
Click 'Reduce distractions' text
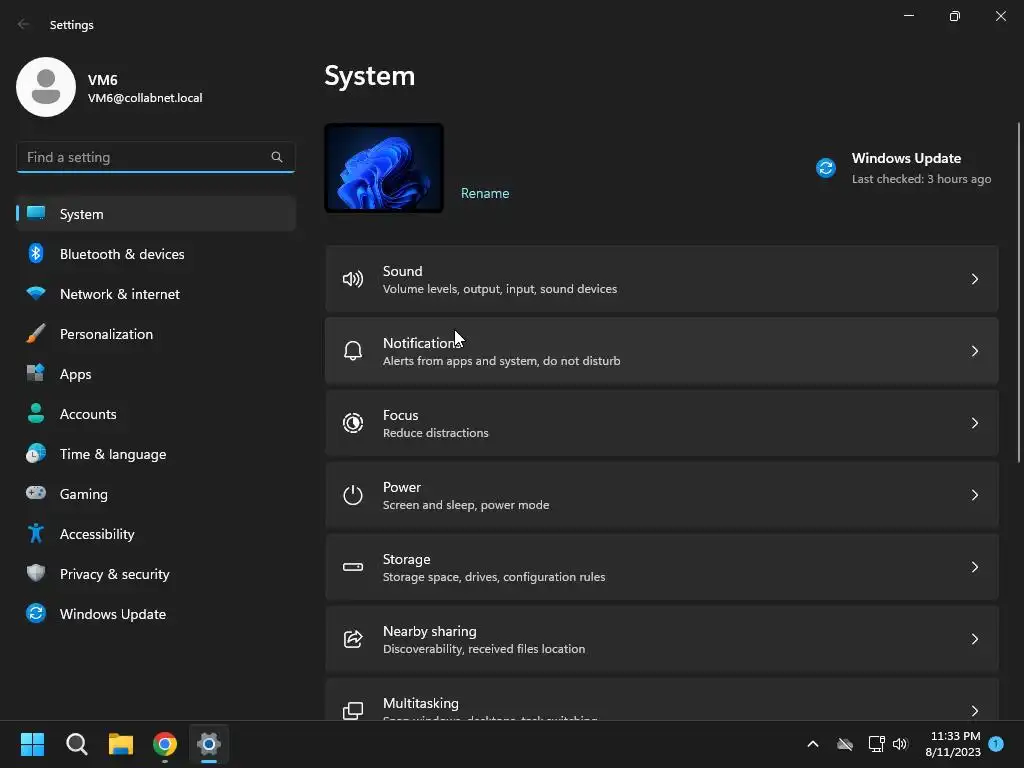436,433
